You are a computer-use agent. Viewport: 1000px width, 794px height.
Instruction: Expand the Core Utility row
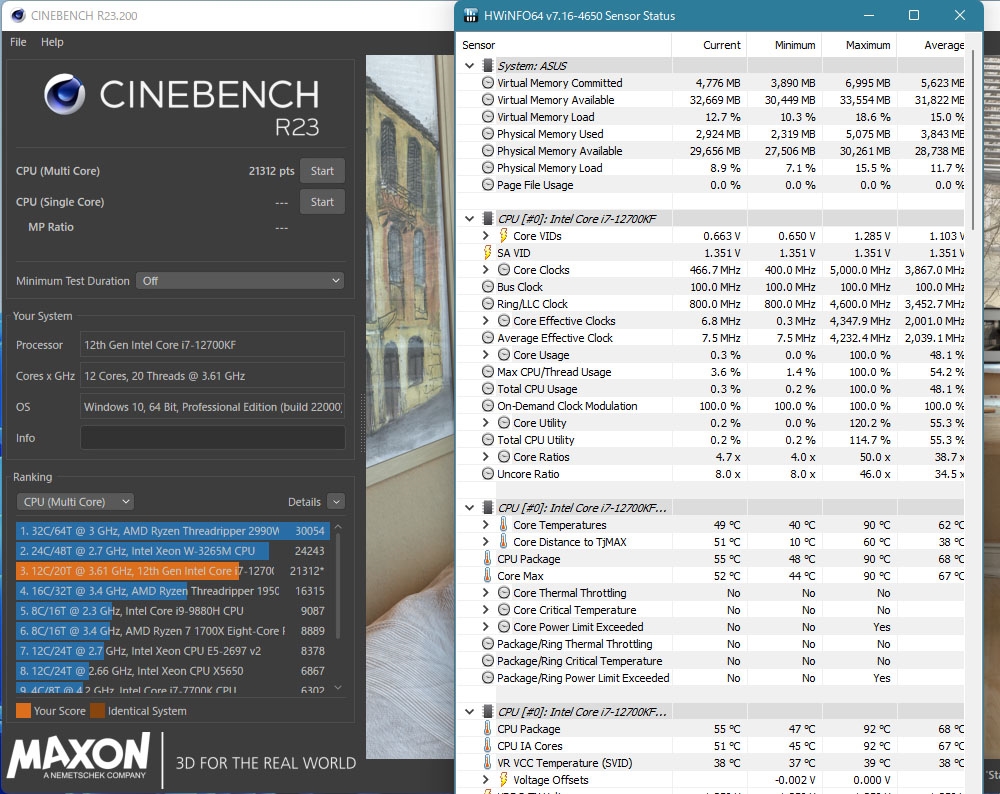pyautogui.click(x=486, y=423)
